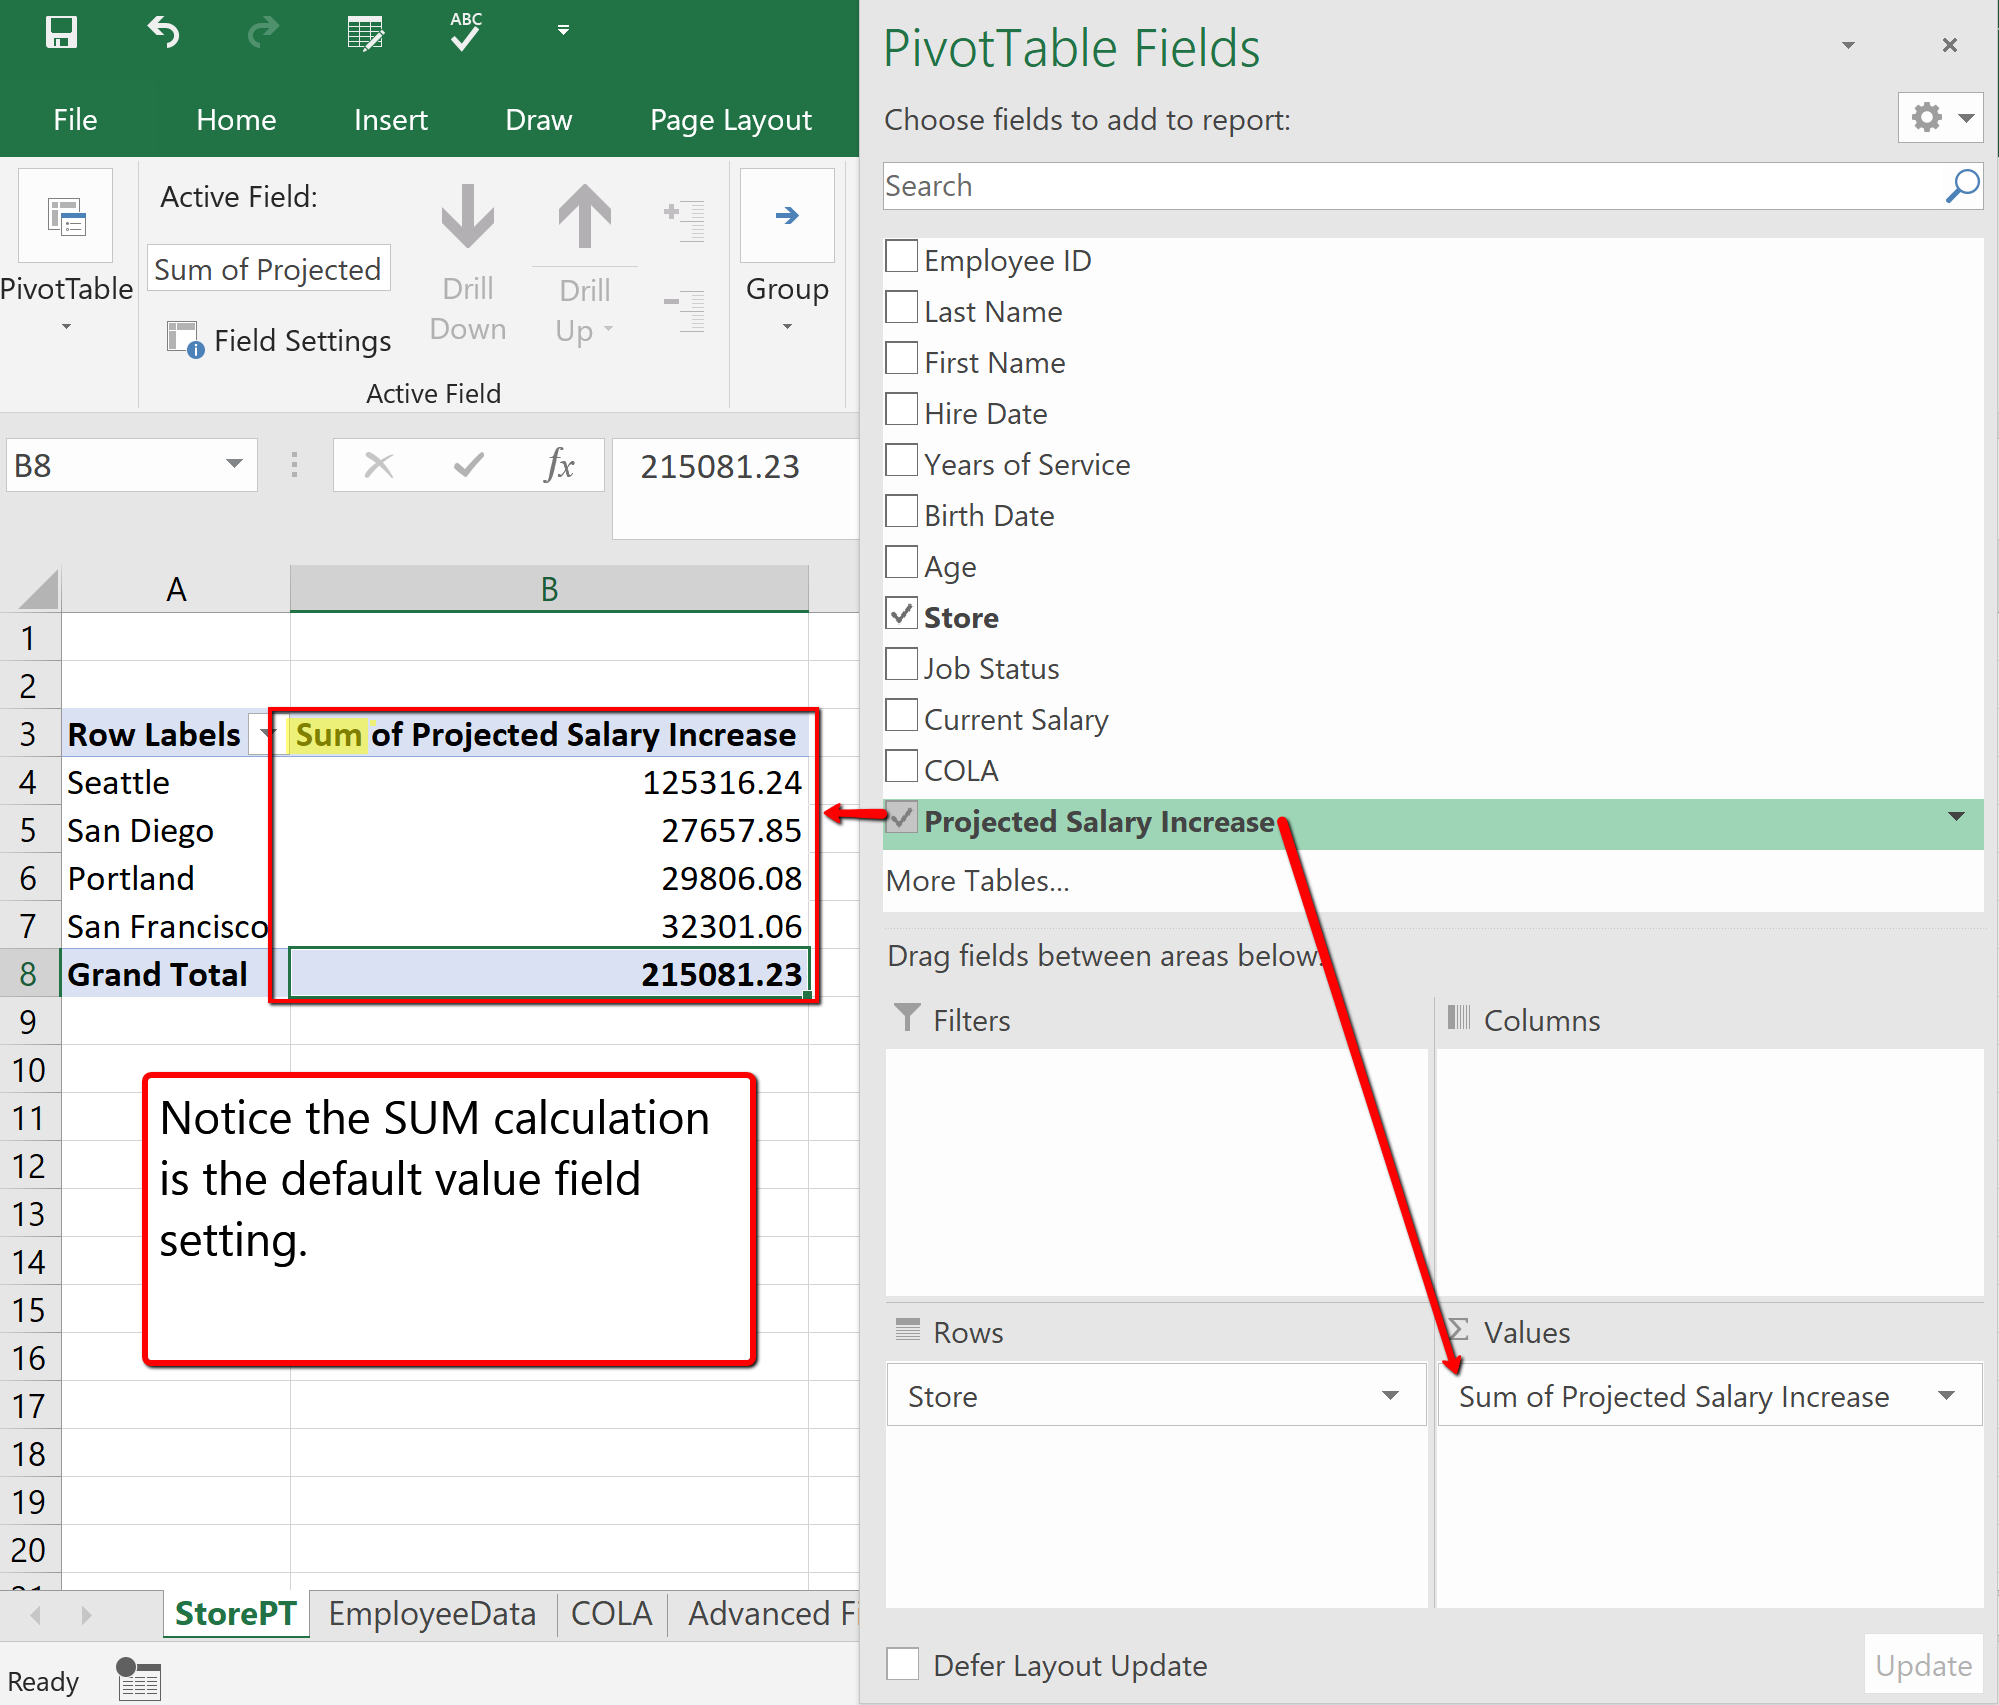Viewport: 1999px width, 1705px height.
Task: Check the Age field checkbox
Action: point(902,562)
